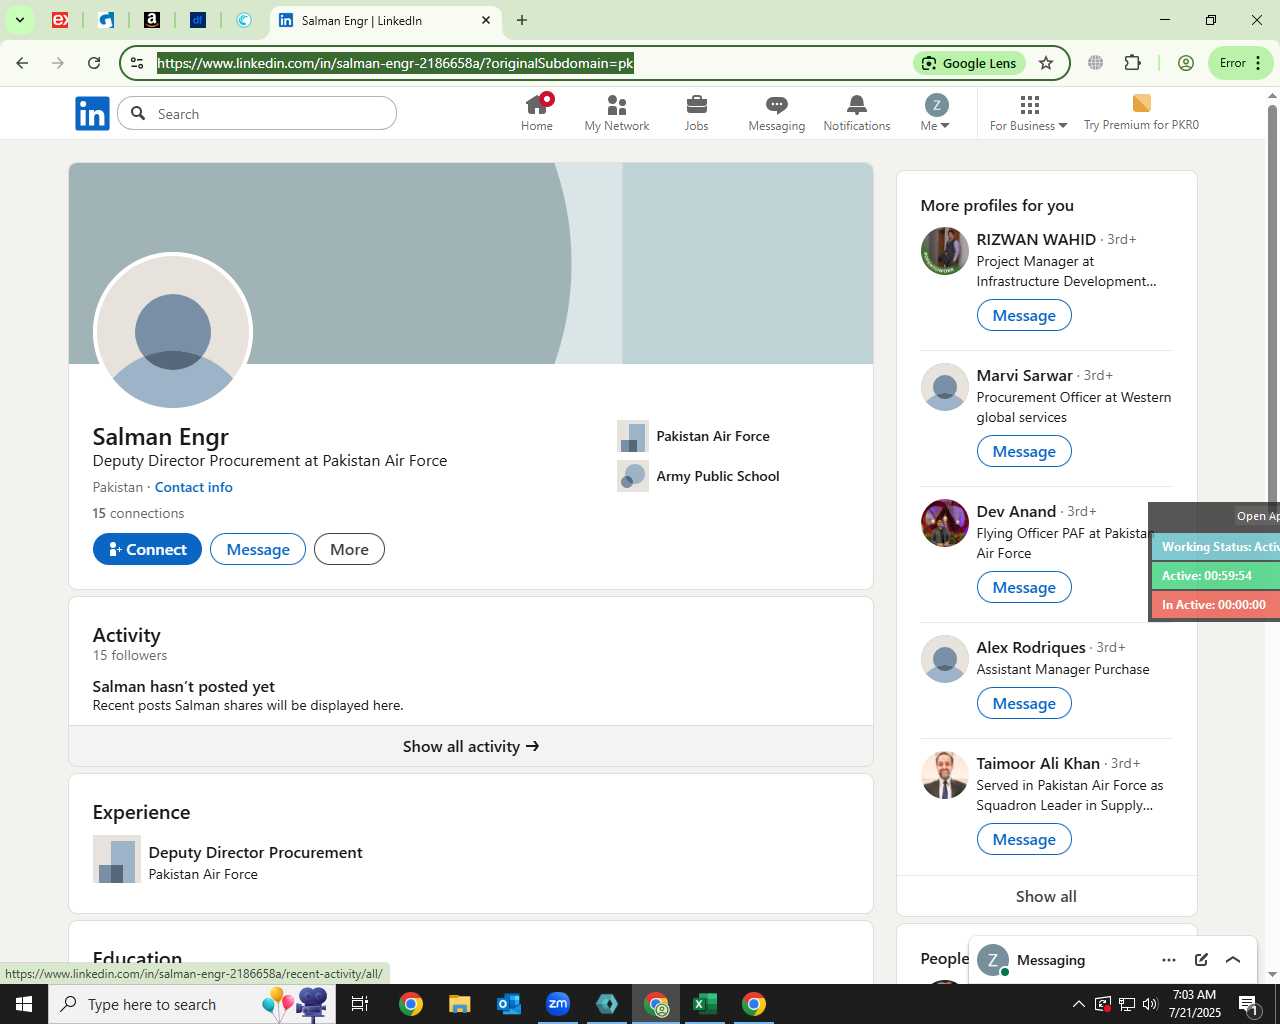This screenshot has width=1280, height=1024.
Task: Click the Google Lens button
Action: [x=969, y=63]
